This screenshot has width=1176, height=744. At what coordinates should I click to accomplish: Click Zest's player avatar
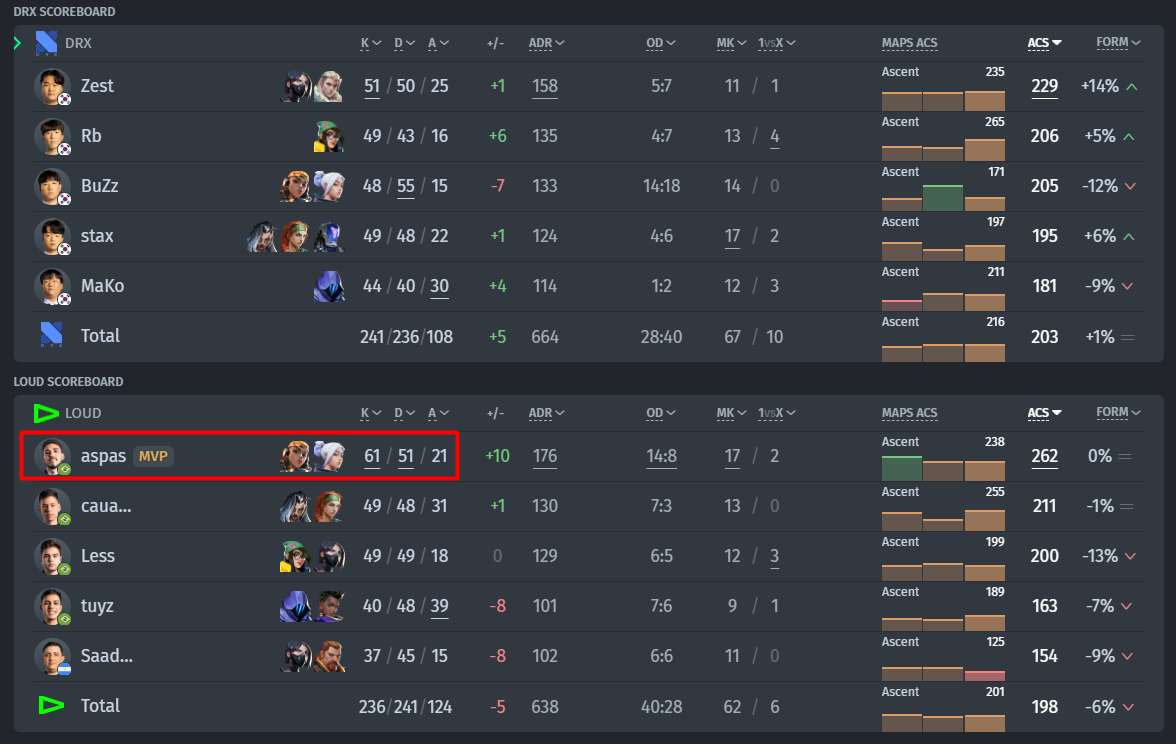[x=52, y=86]
